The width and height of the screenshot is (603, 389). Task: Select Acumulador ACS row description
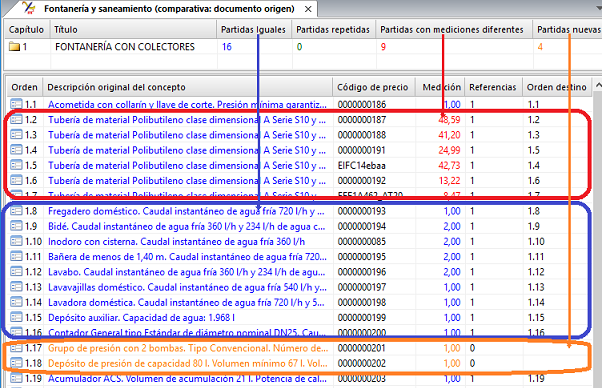coord(187,379)
